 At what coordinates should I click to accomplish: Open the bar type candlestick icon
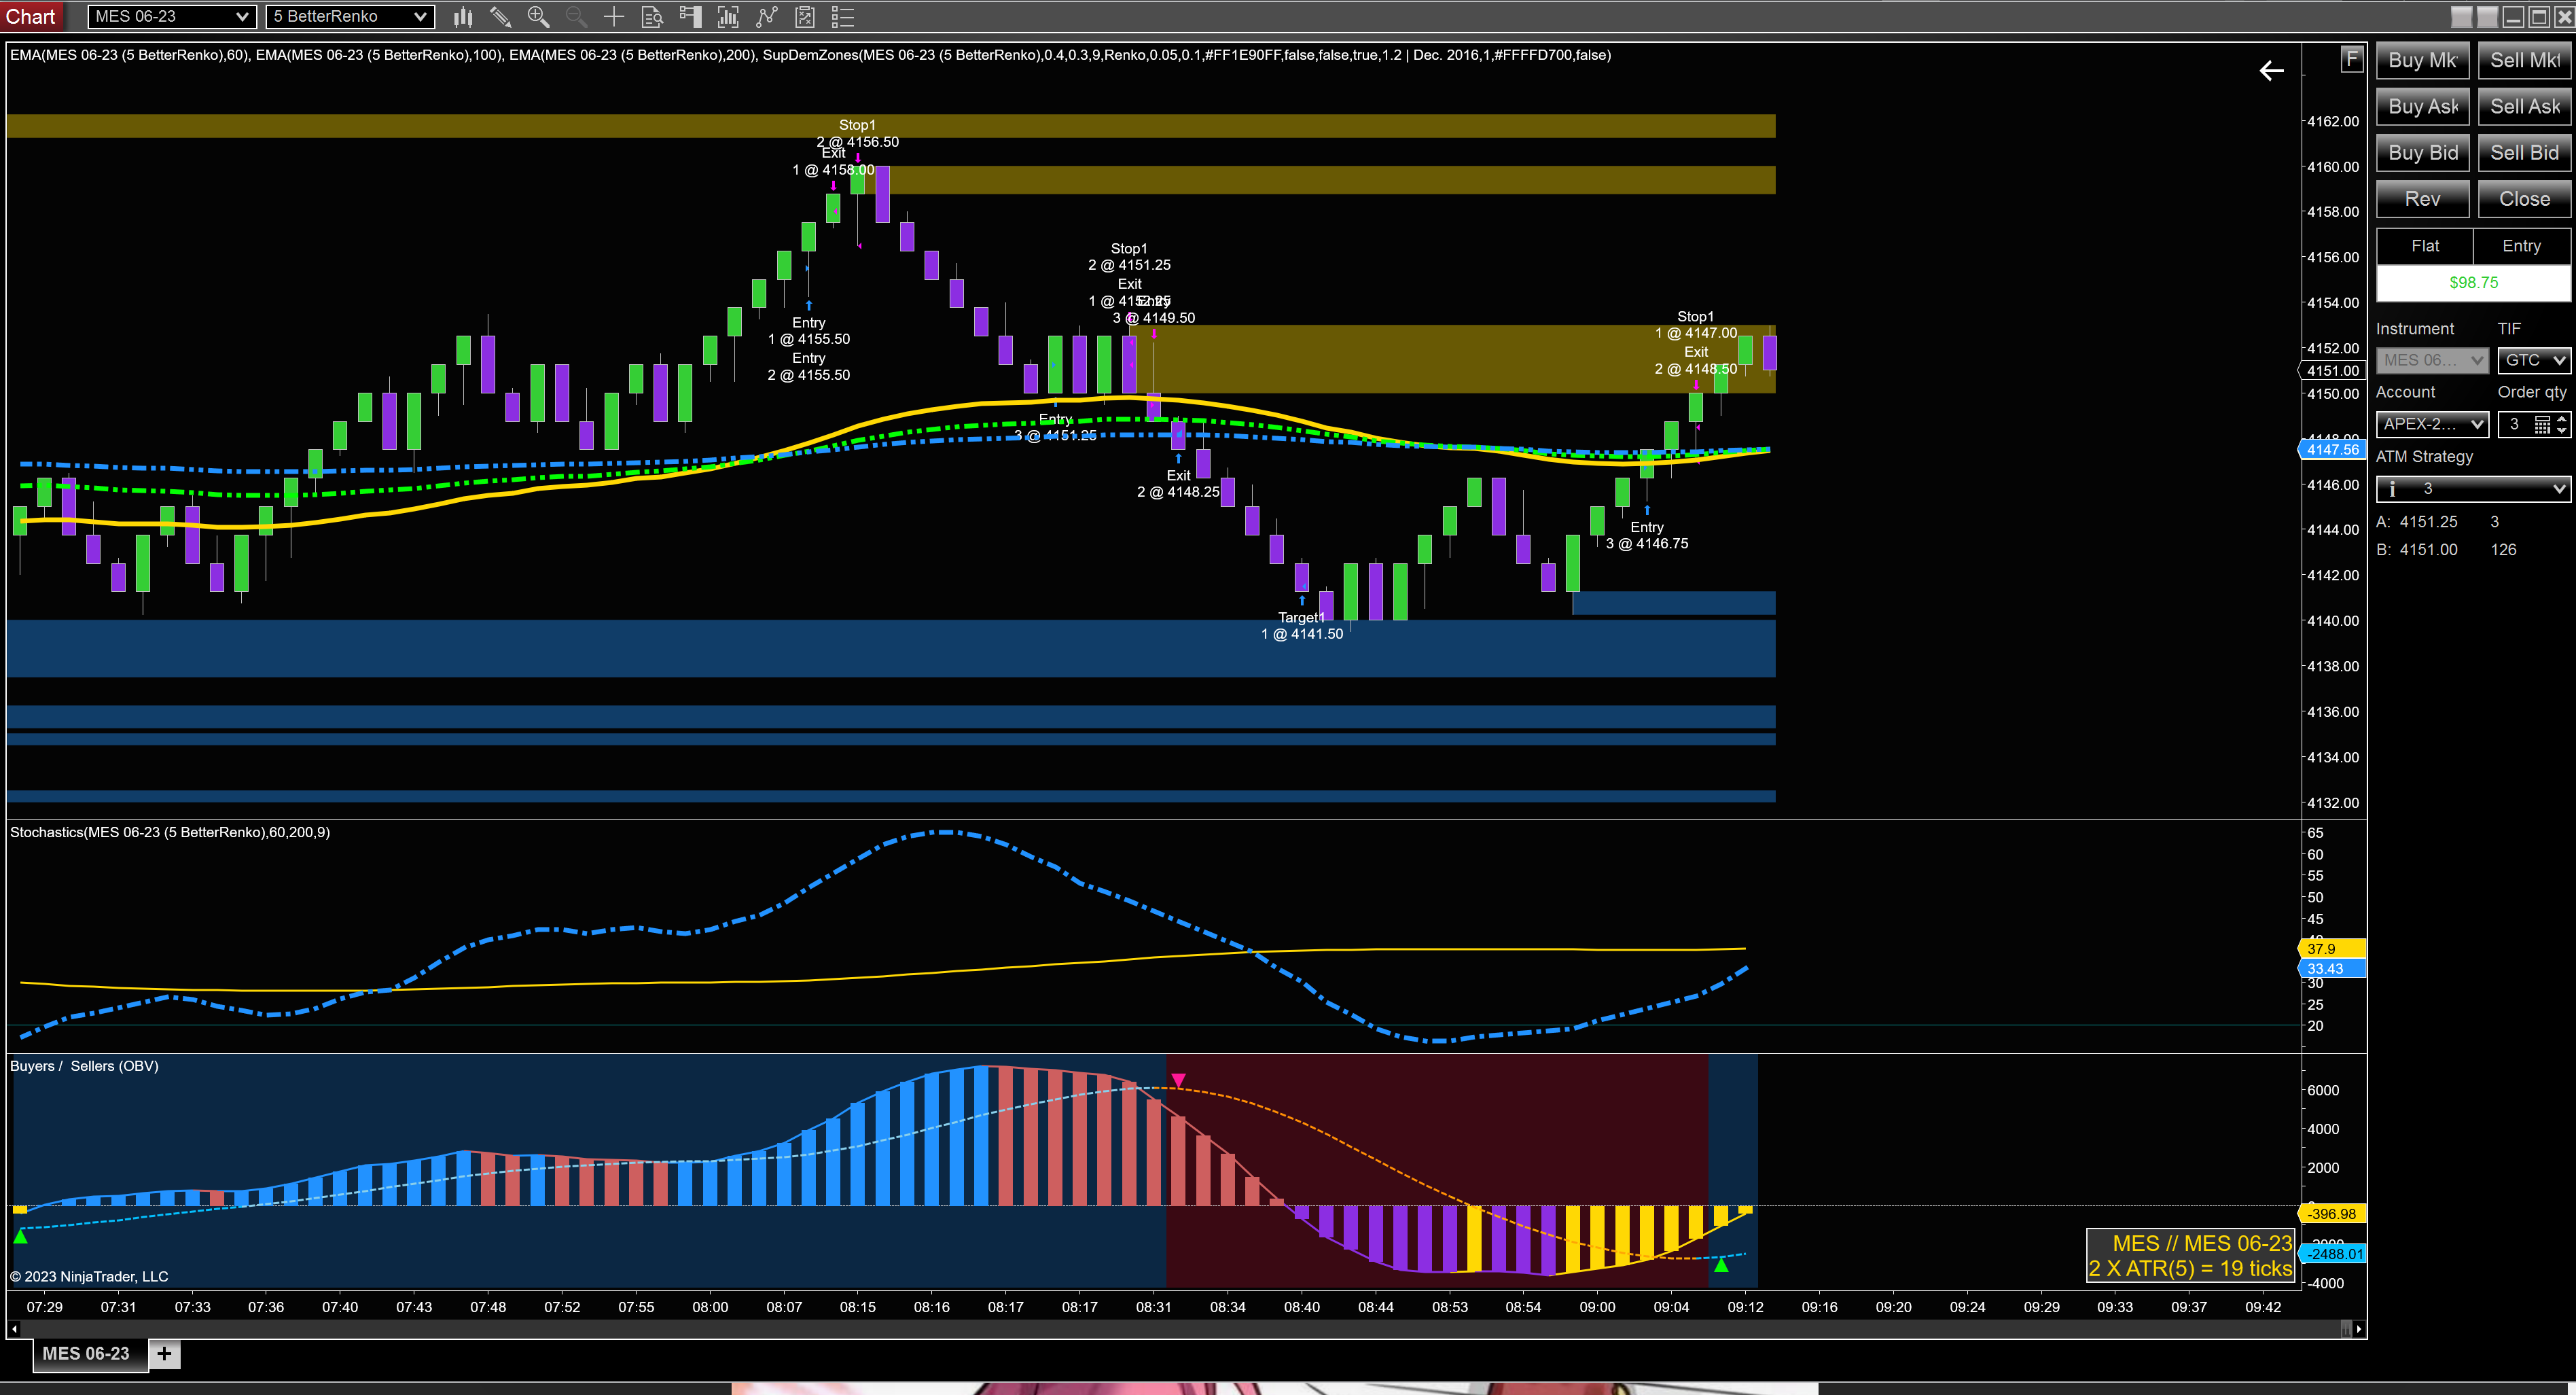tap(462, 17)
